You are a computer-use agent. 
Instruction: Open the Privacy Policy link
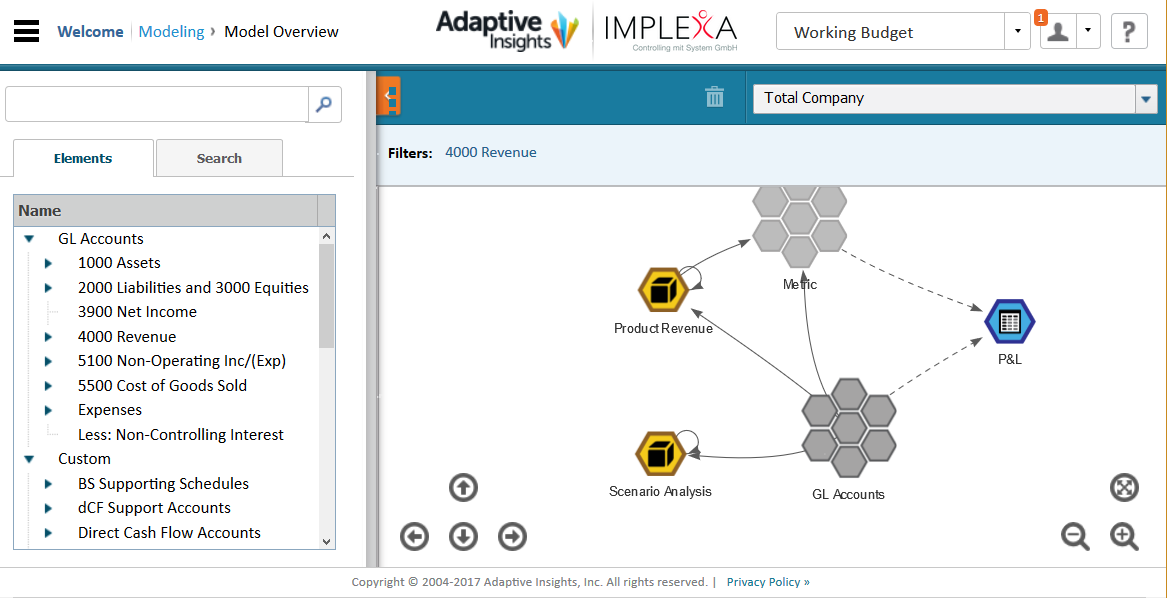tap(767, 582)
